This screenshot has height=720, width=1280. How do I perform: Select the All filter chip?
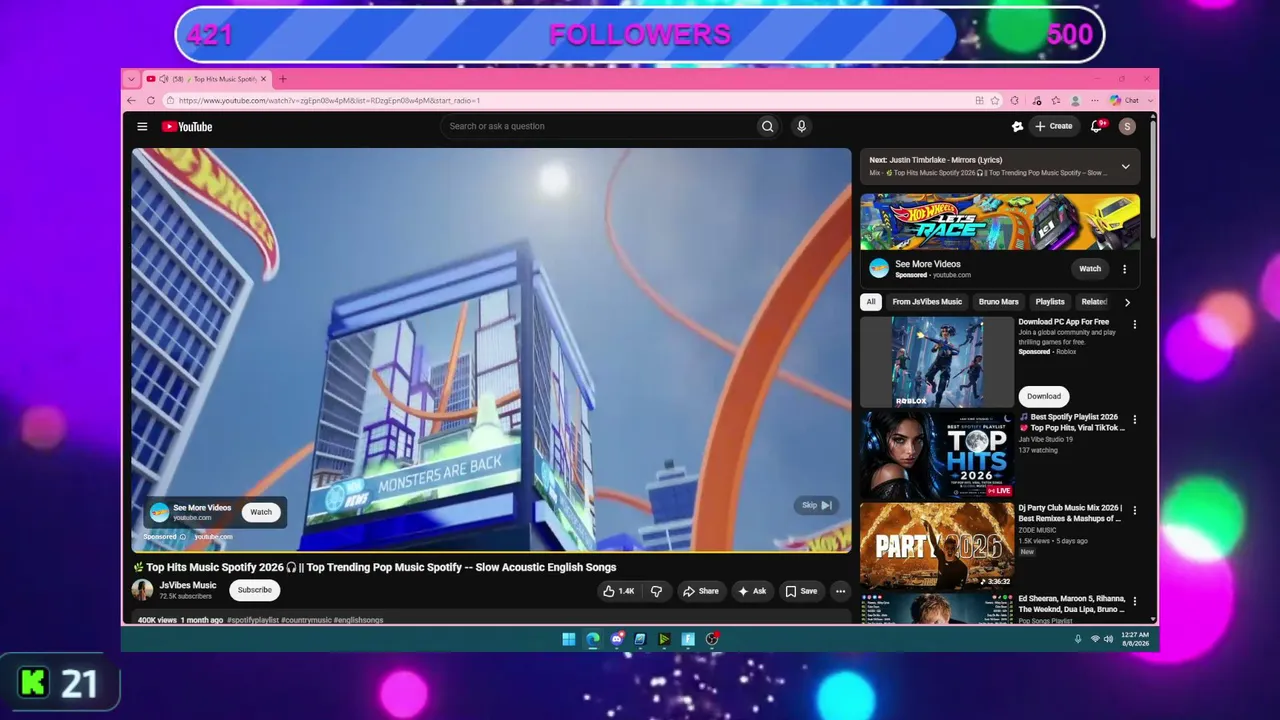pos(871,302)
